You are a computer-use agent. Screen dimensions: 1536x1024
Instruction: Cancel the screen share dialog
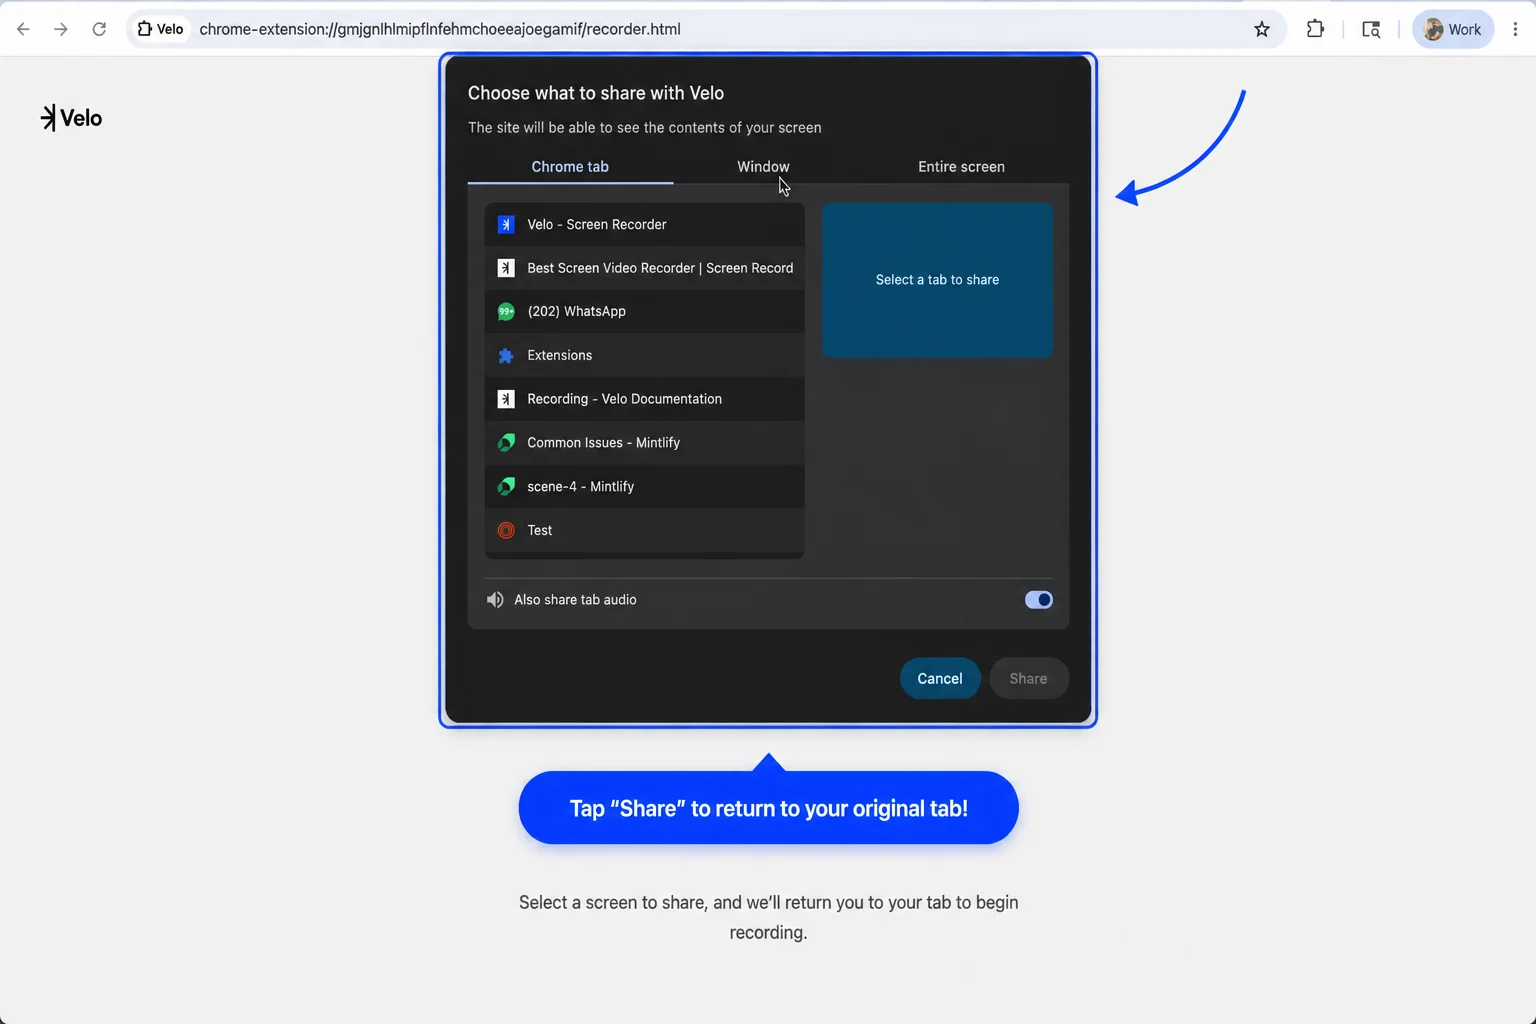point(940,678)
